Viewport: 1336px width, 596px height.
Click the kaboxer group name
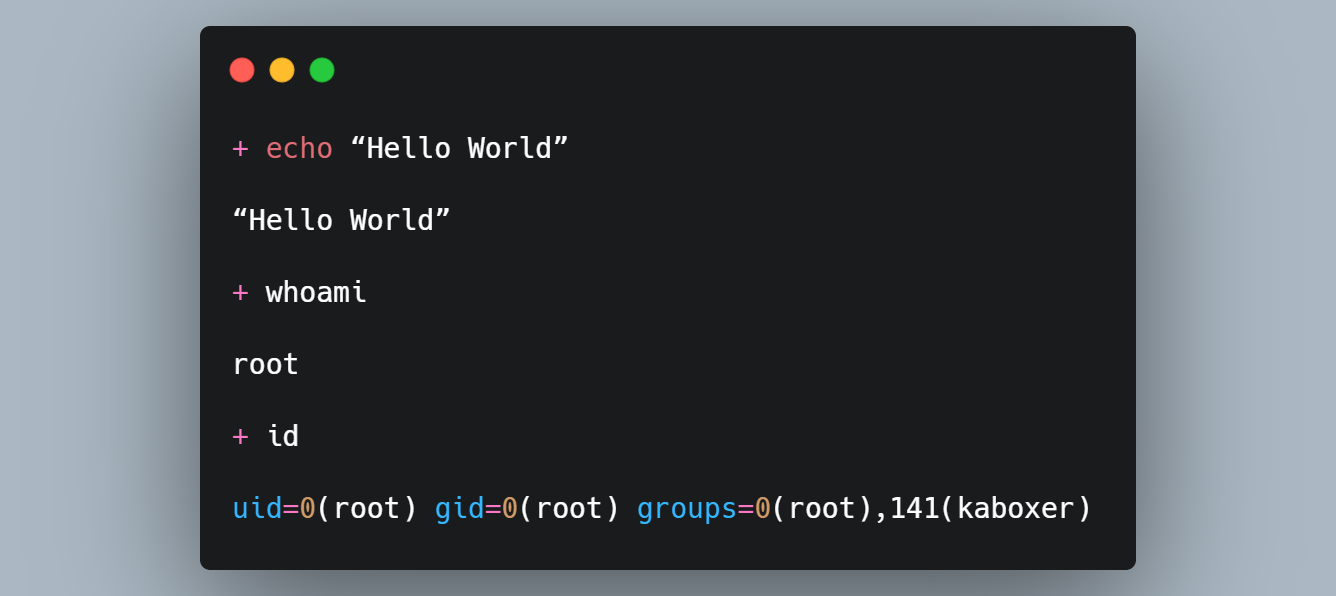[1015, 509]
